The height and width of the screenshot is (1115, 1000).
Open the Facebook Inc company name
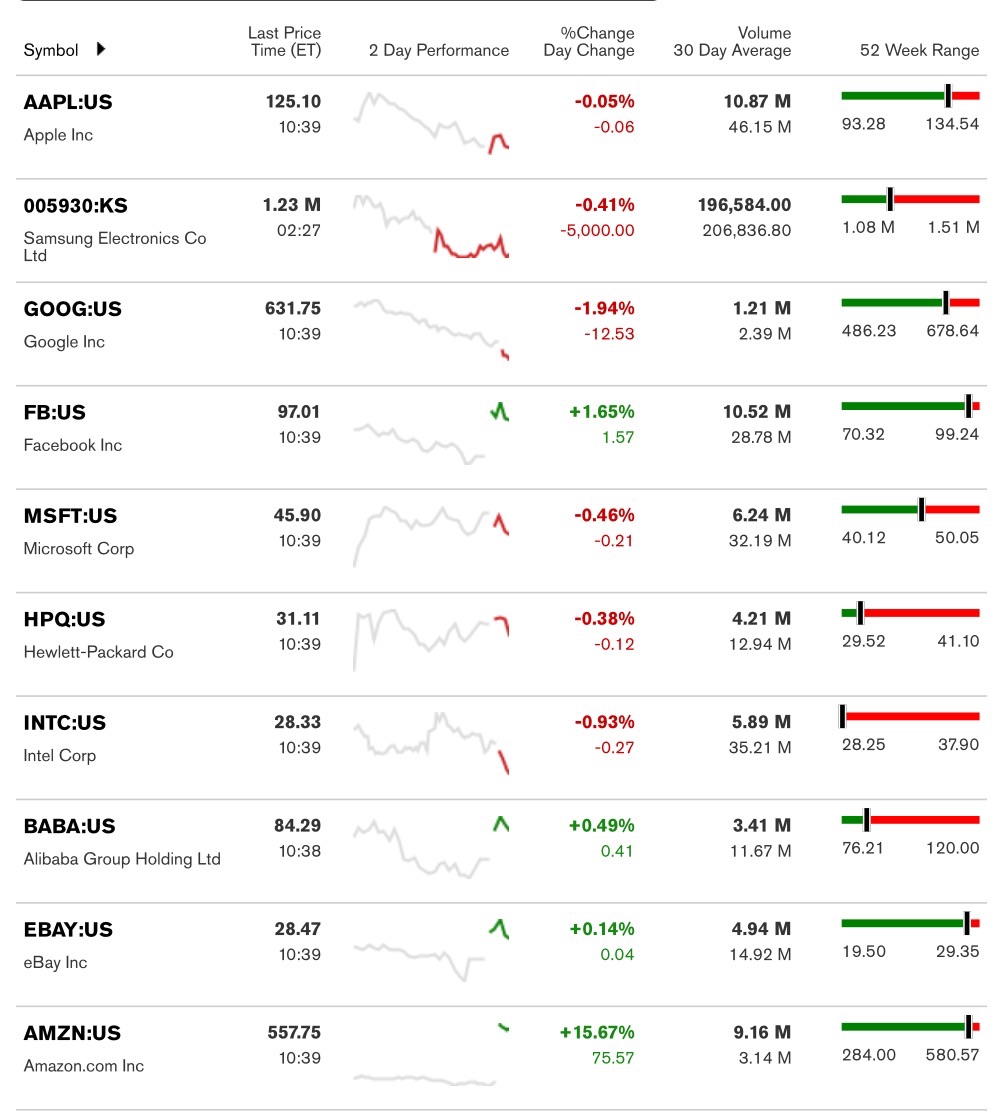[x=73, y=445]
